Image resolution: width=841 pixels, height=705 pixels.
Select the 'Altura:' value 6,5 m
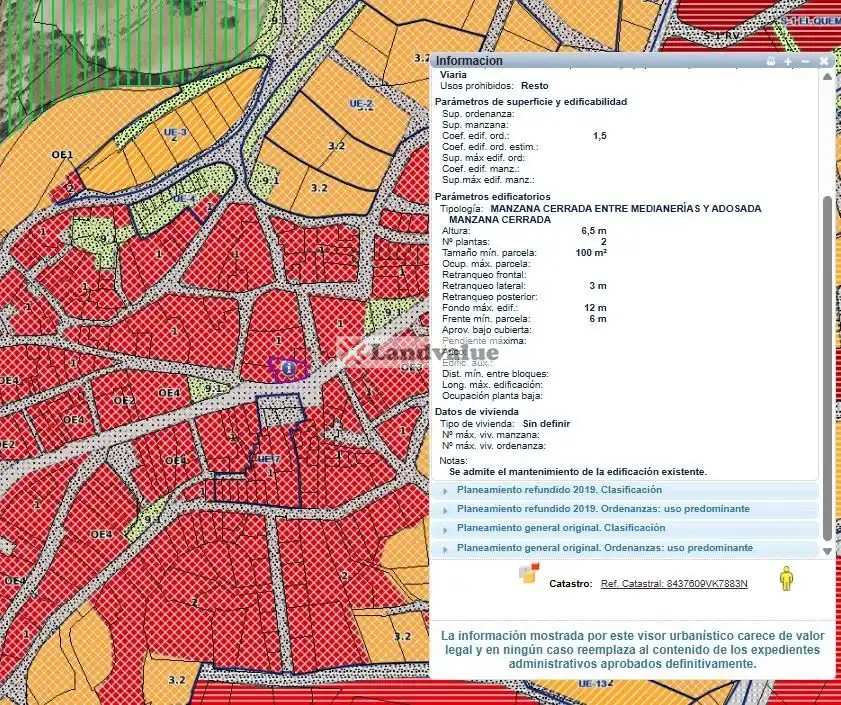[x=594, y=231]
